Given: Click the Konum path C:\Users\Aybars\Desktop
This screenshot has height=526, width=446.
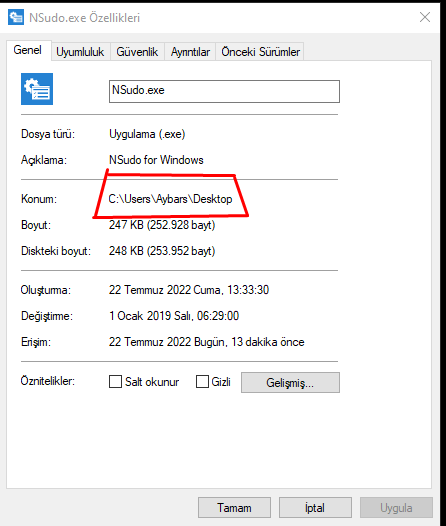Looking at the screenshot, I should [x=170, y=199].
